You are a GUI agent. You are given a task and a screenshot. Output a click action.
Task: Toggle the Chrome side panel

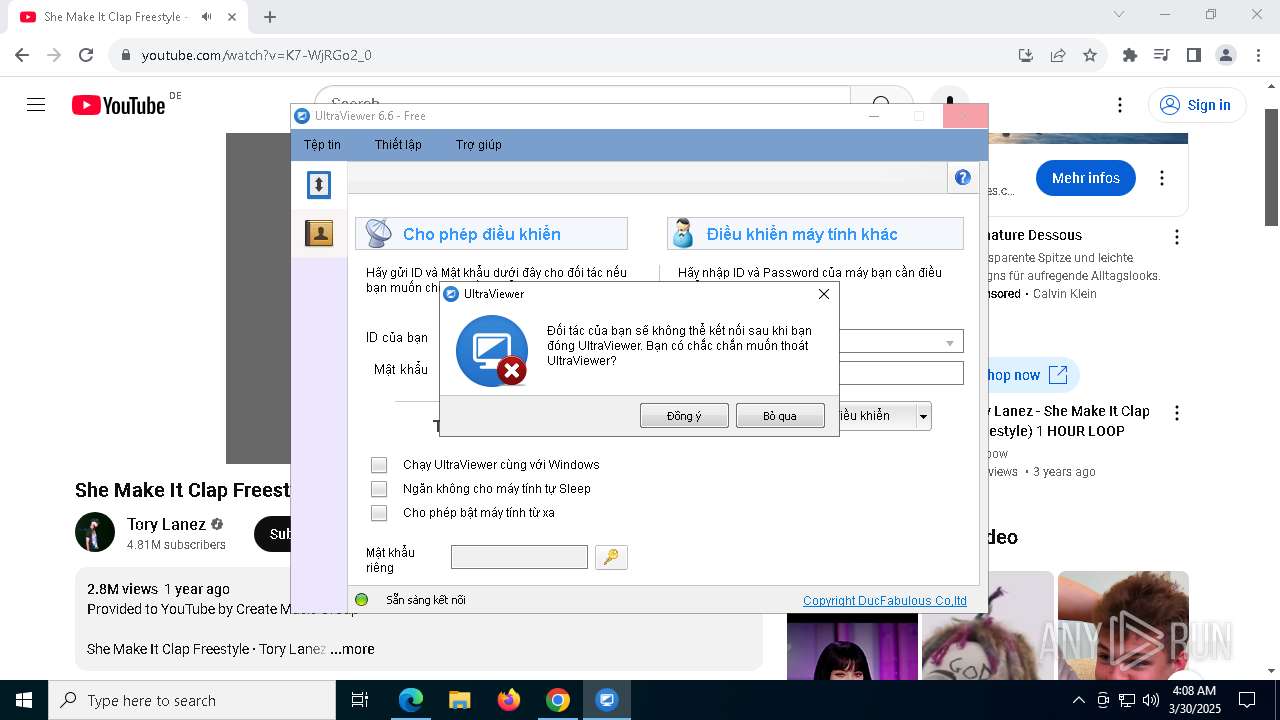(x=1194, y=55)
